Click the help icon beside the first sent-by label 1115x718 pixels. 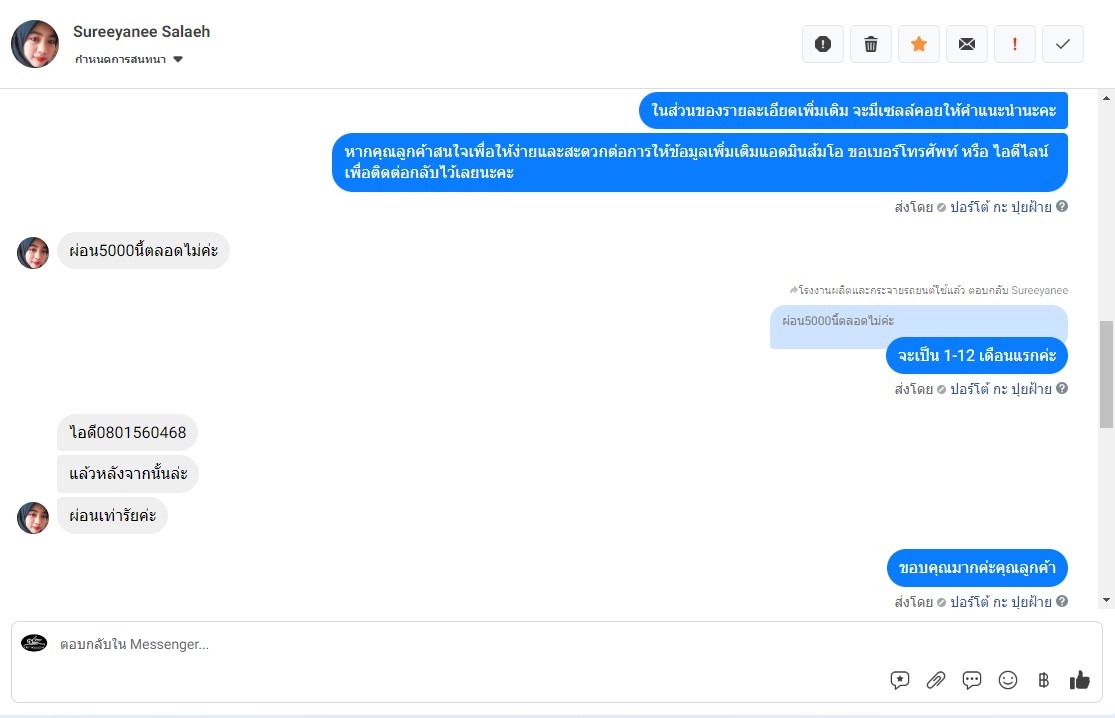click(x=1062, y=206)
